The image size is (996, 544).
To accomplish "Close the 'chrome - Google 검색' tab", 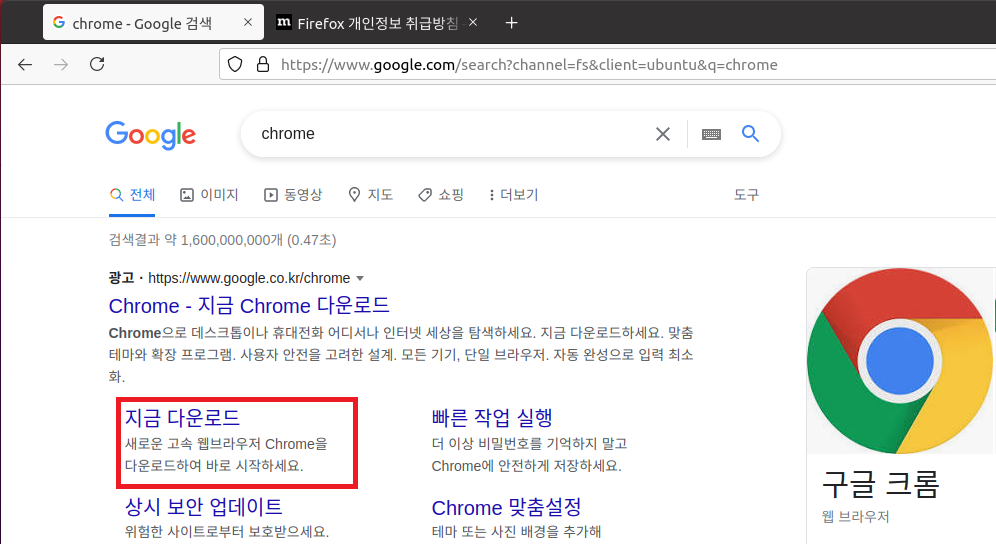I will pyautogui.click(x=248, y=22).
